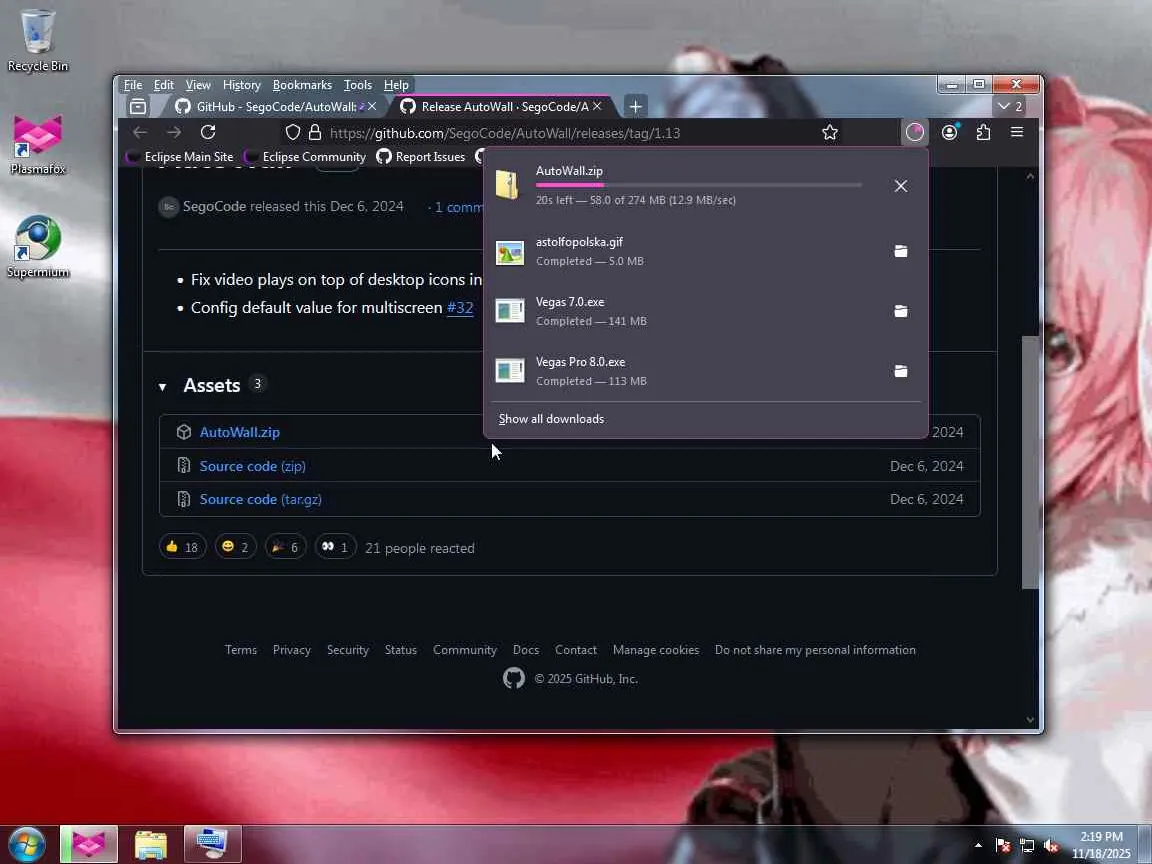Toggle eyes reaction with 1
The width and height of the screenshot is (1152, 864).
(x=335, y=547)
